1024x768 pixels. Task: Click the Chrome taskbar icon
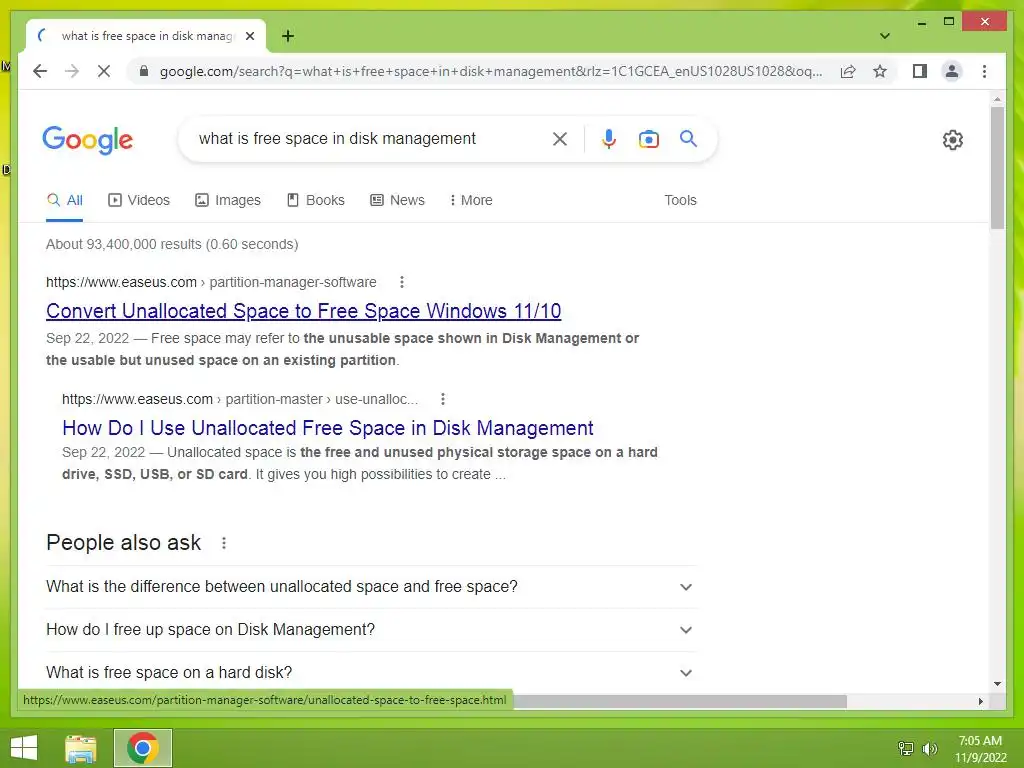pyautogui.click(x=143, y=748)
